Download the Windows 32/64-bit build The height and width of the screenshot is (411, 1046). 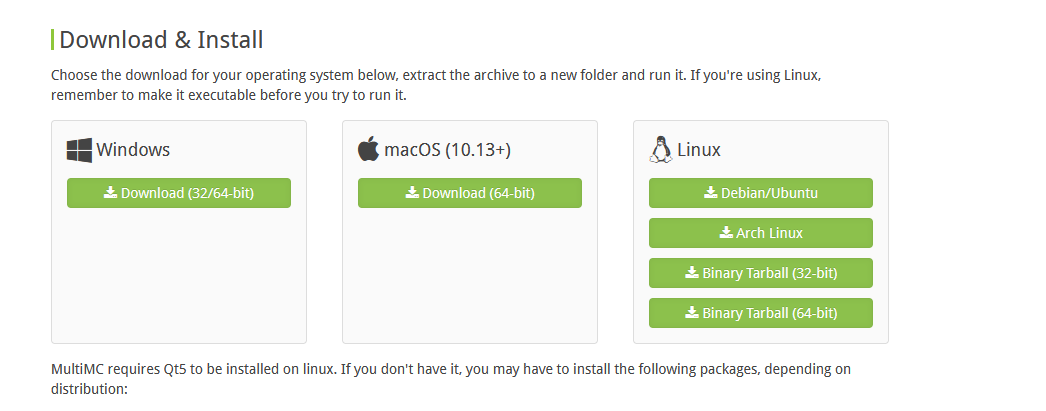point(179,193)
